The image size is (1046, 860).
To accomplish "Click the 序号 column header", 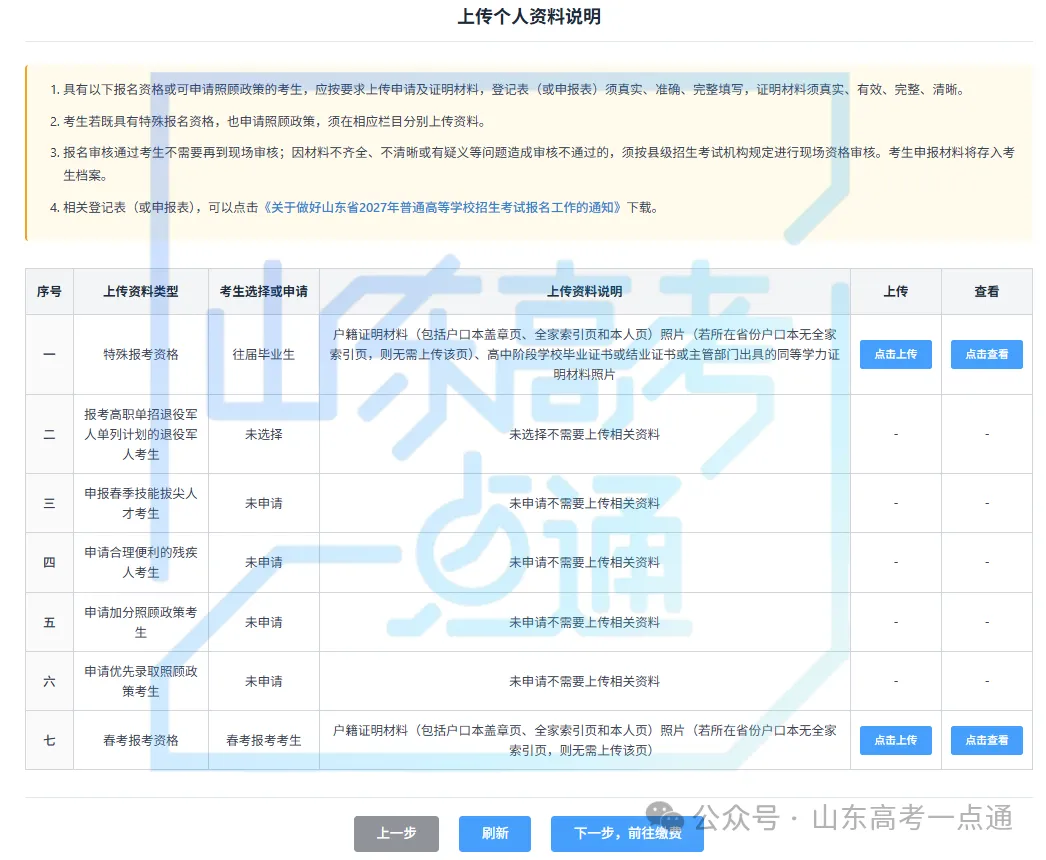I will 49,292.
